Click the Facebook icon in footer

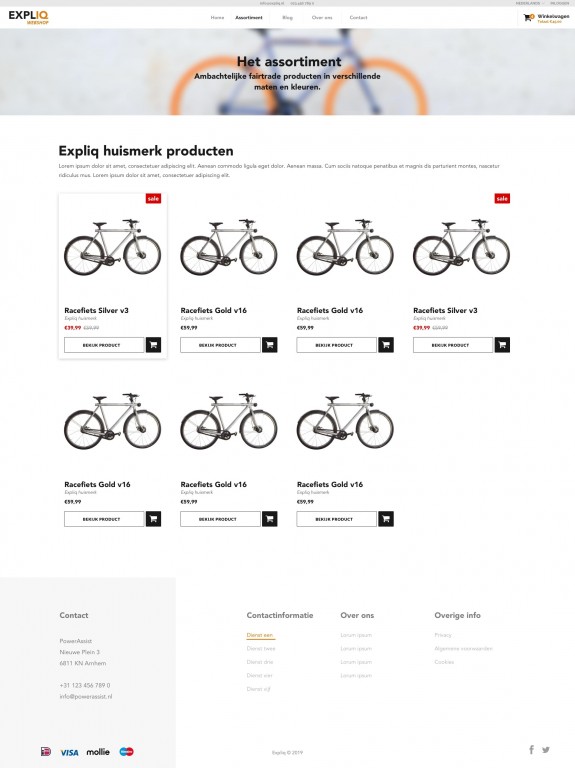point(531,749)
